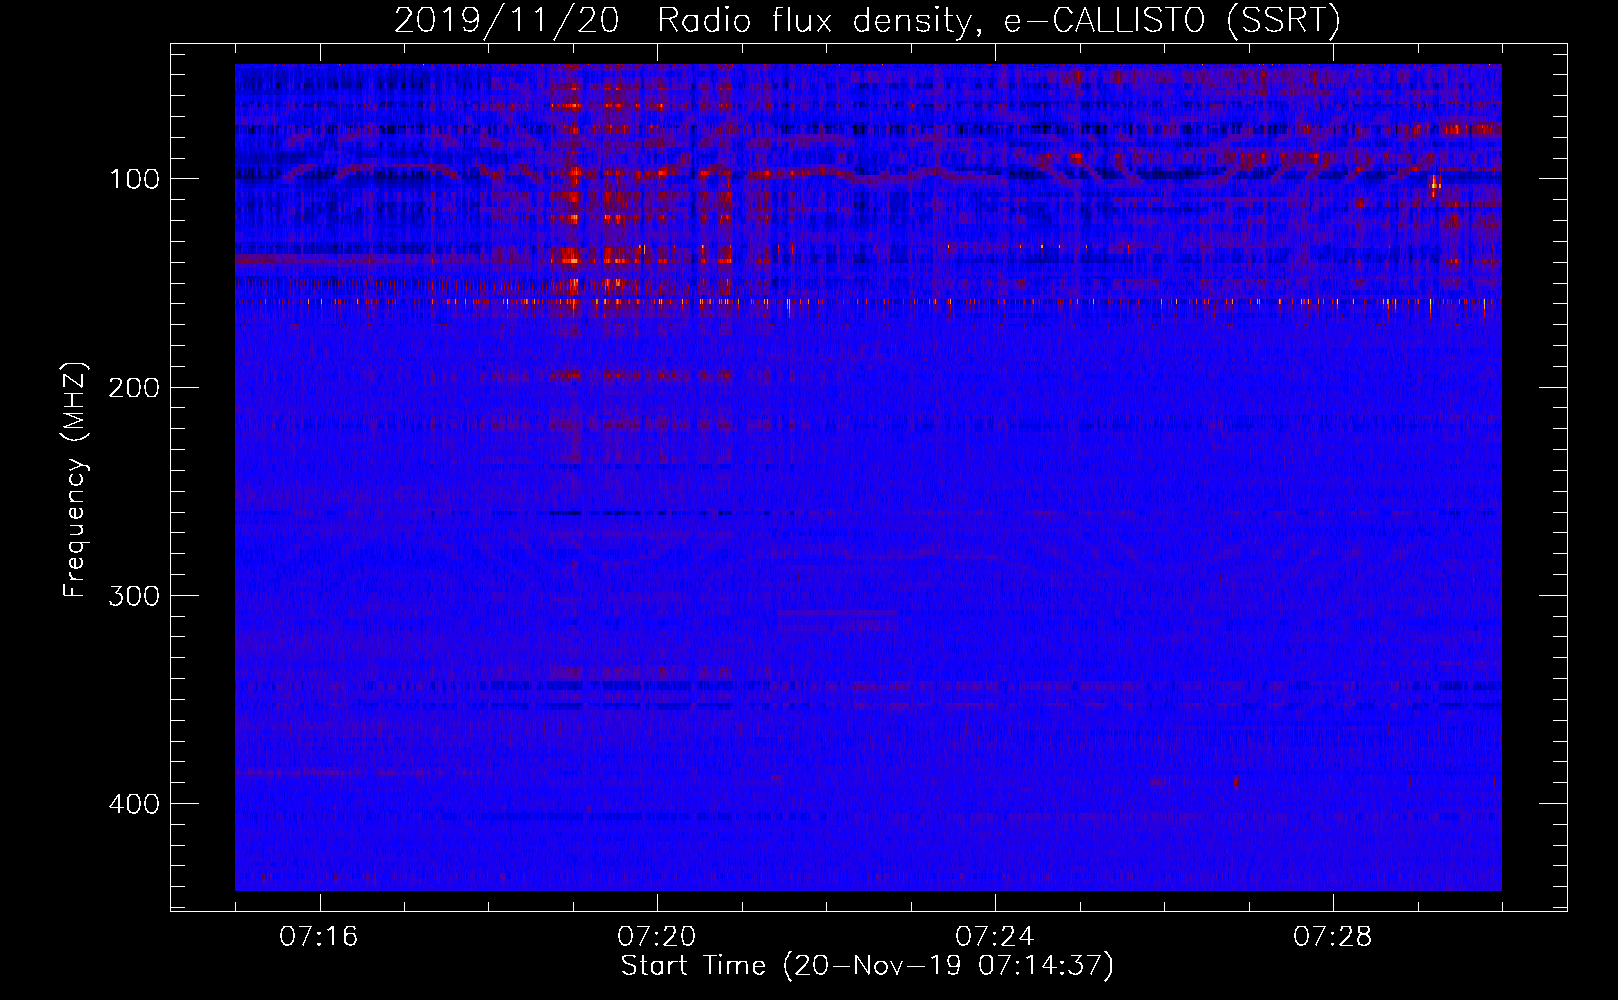The height and width of the screenshot is (1000, 1618).
Task: Click the 'Frequency (MHZ)' axis label
Action: pos(75,480)
